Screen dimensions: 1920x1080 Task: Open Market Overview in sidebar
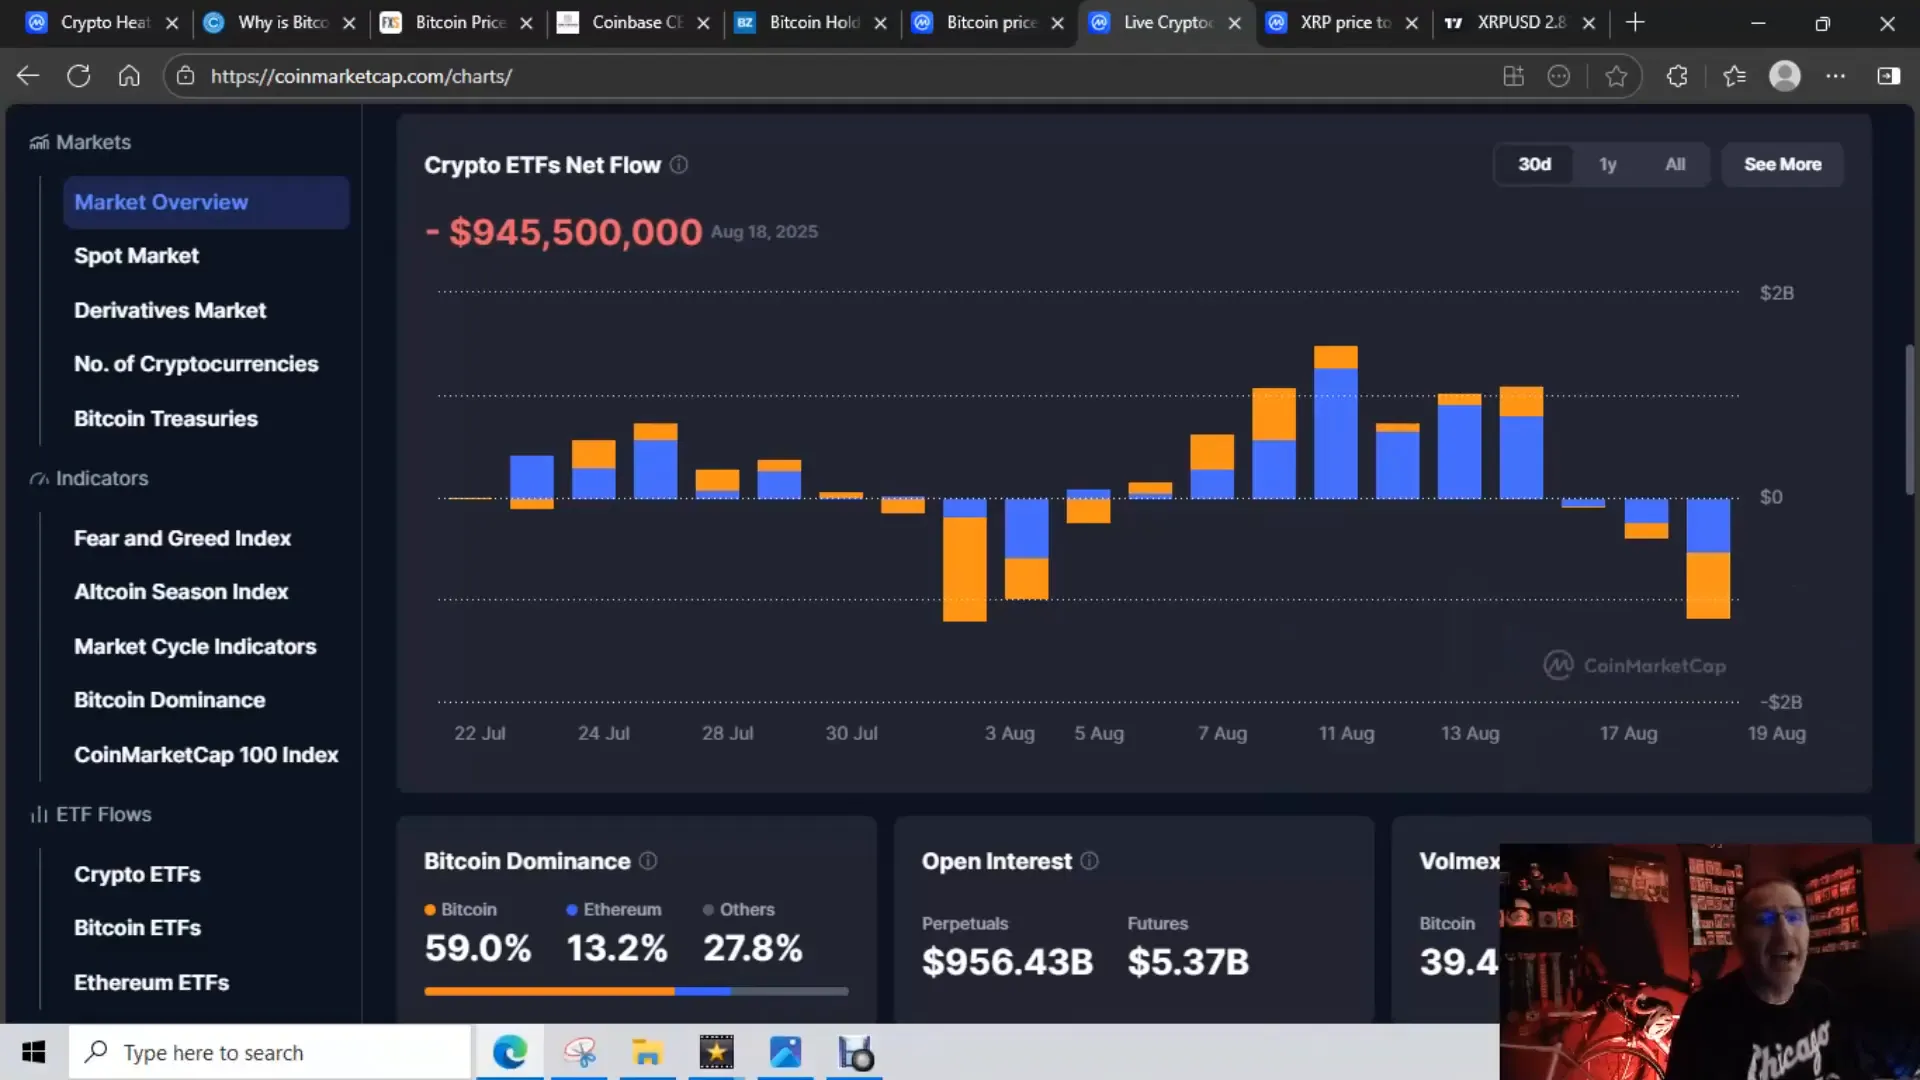[x=206, y=202]
